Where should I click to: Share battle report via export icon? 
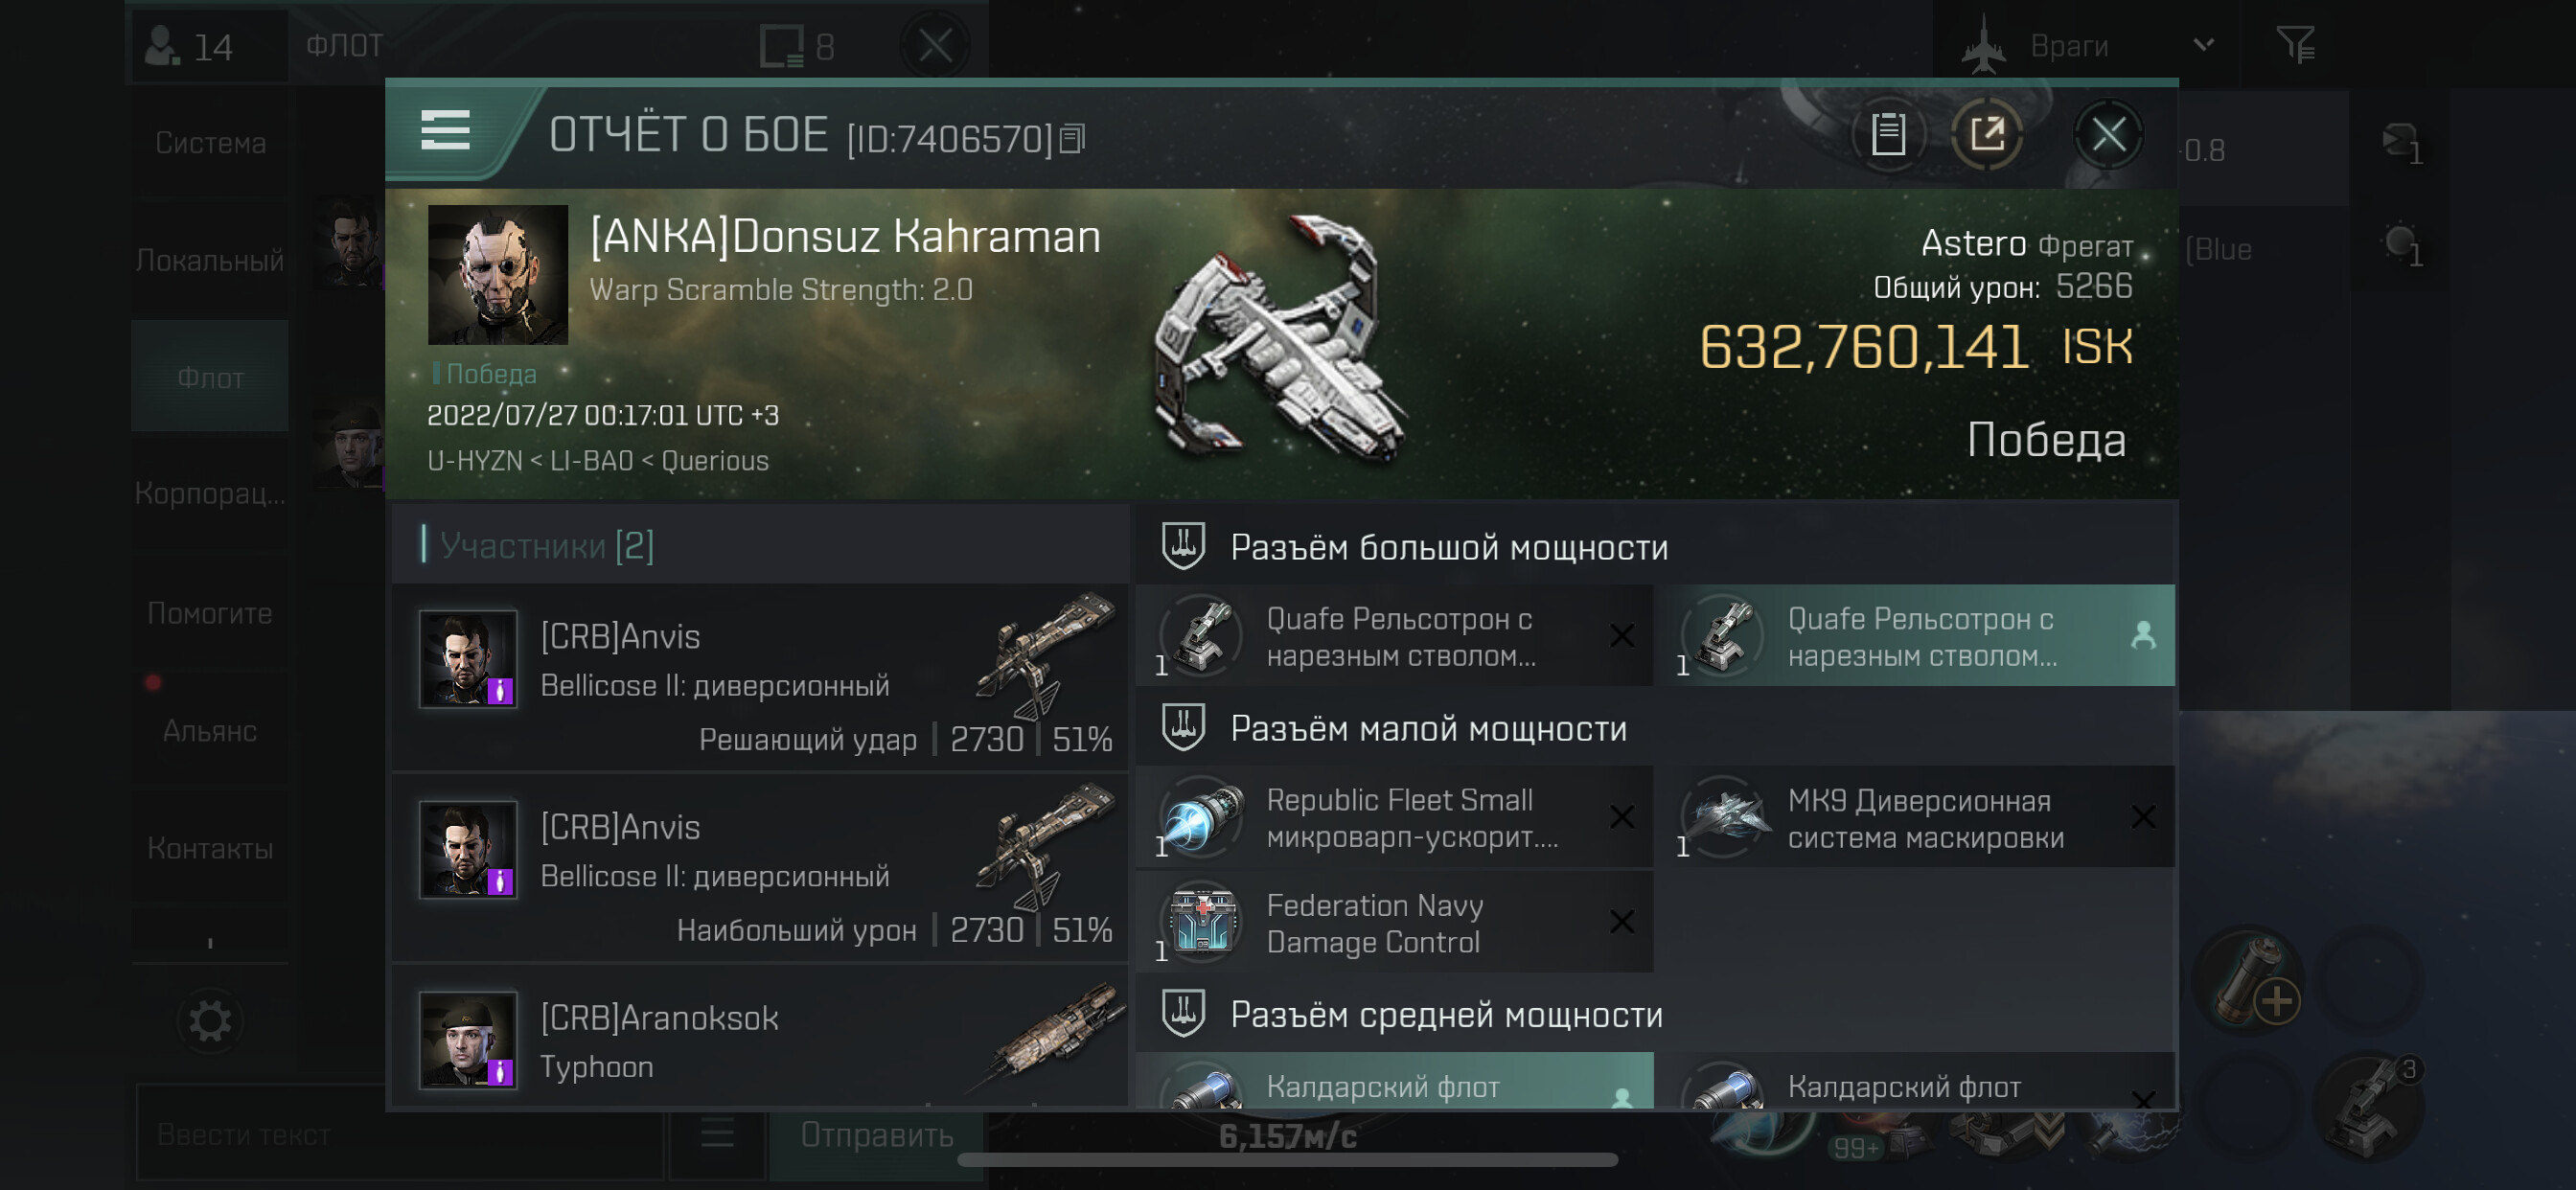[1987, 134]
